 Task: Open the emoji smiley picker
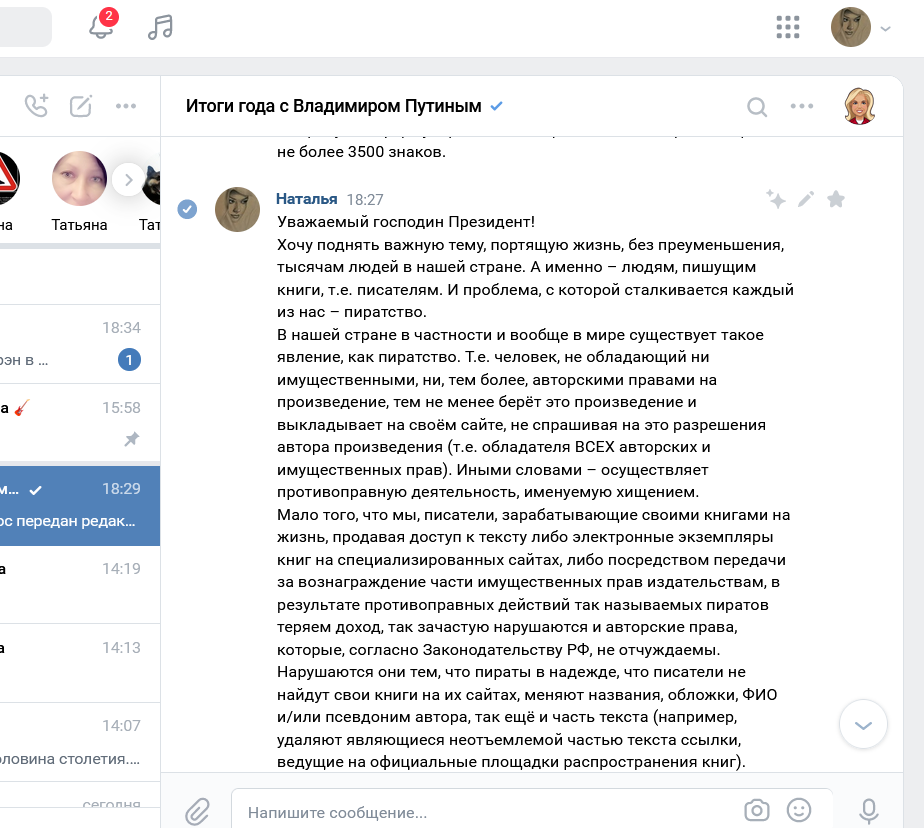point(798,810)
